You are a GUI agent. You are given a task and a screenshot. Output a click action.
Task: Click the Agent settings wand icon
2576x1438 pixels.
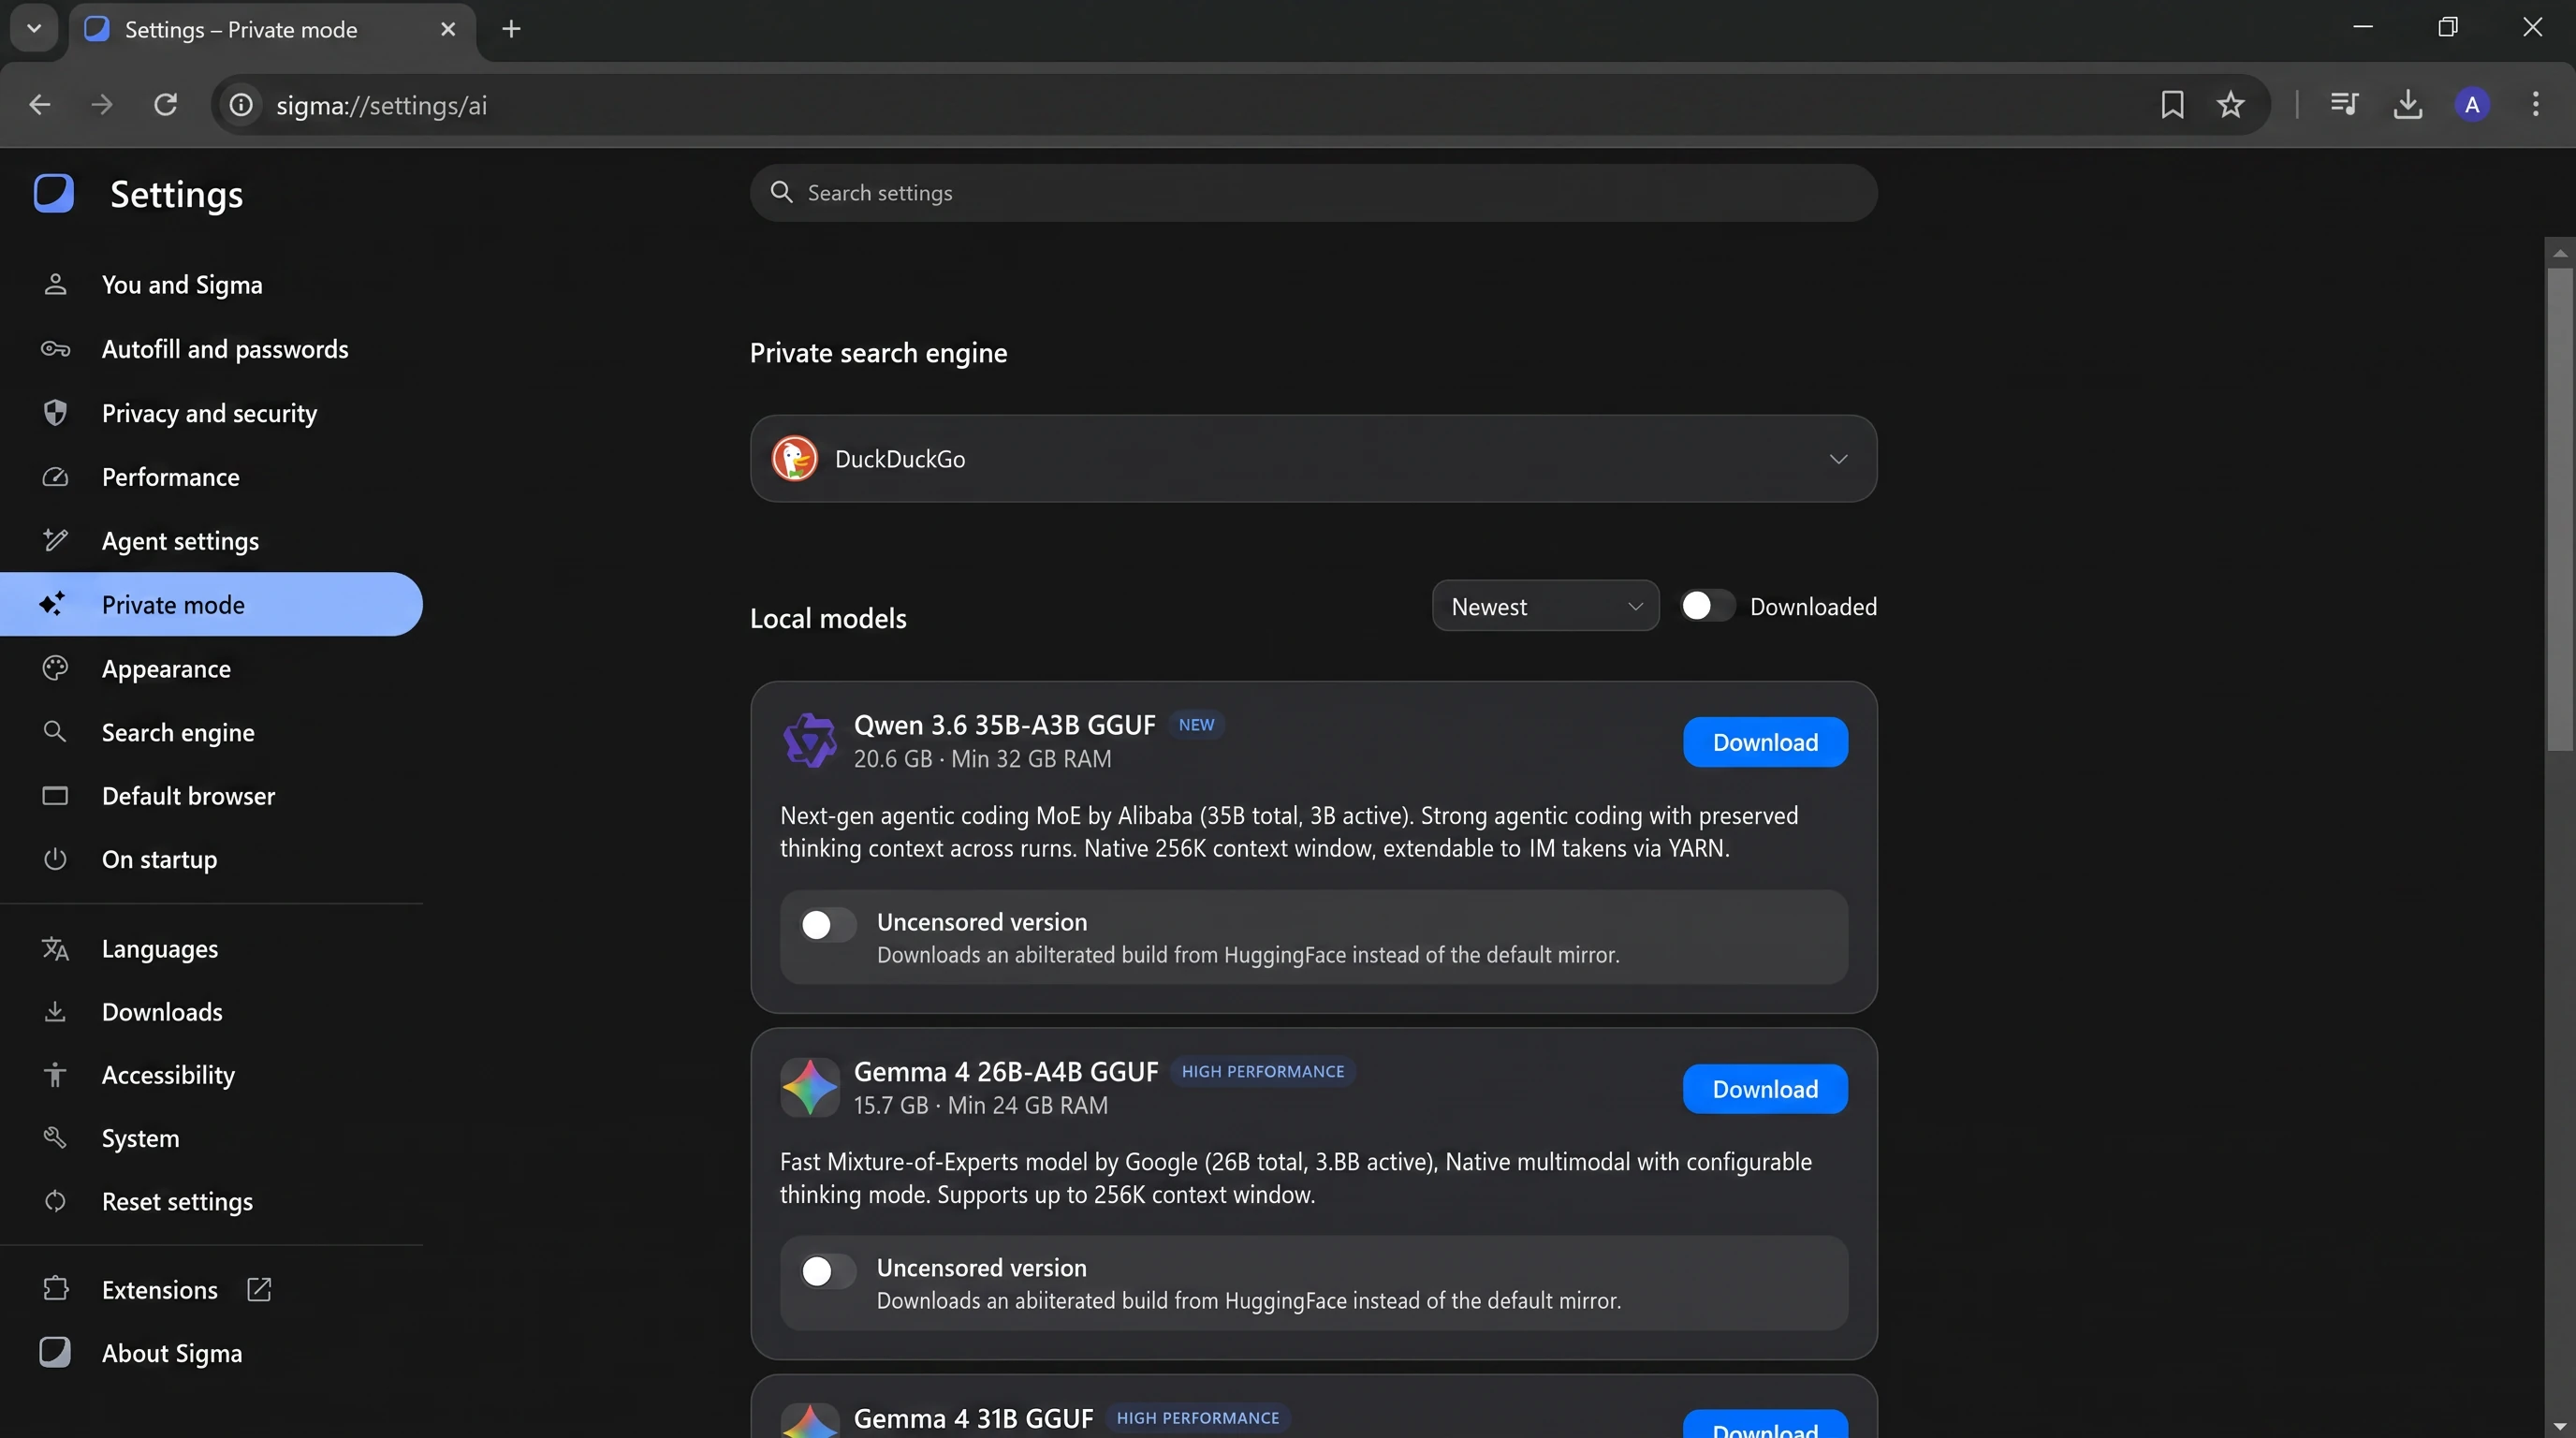pos(55,541)
